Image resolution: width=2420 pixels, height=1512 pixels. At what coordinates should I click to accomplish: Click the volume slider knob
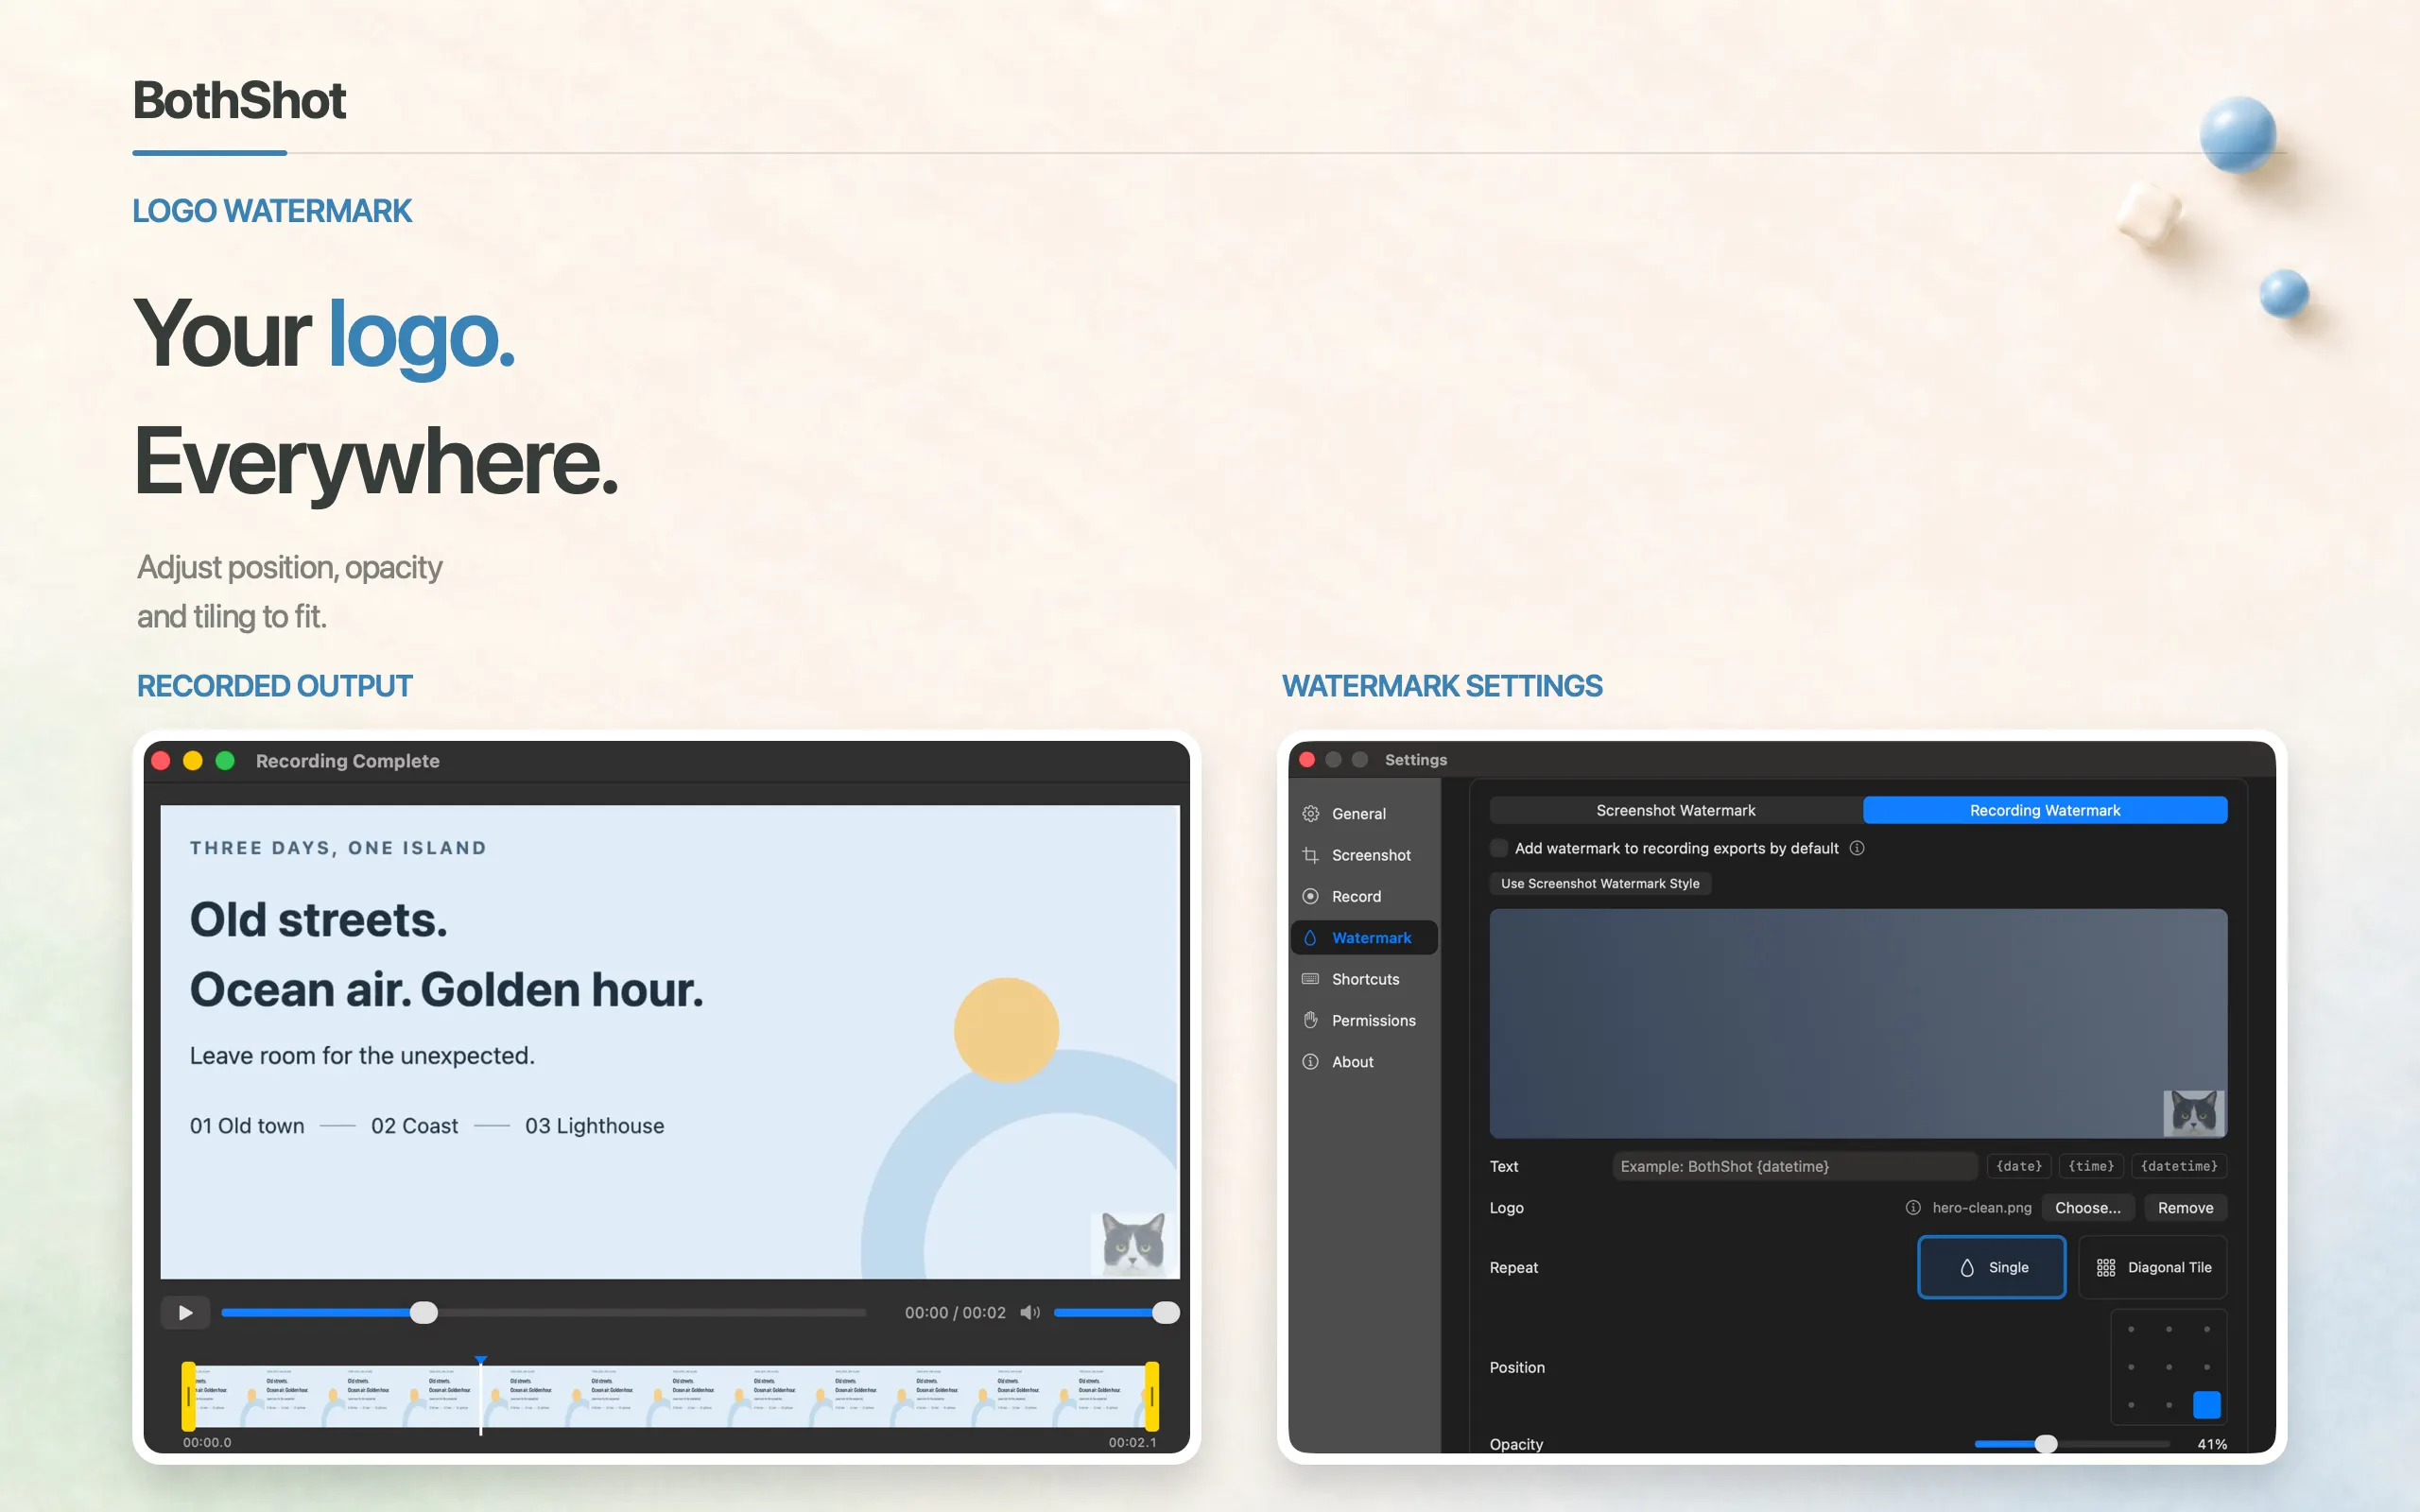[1166, 1312]
